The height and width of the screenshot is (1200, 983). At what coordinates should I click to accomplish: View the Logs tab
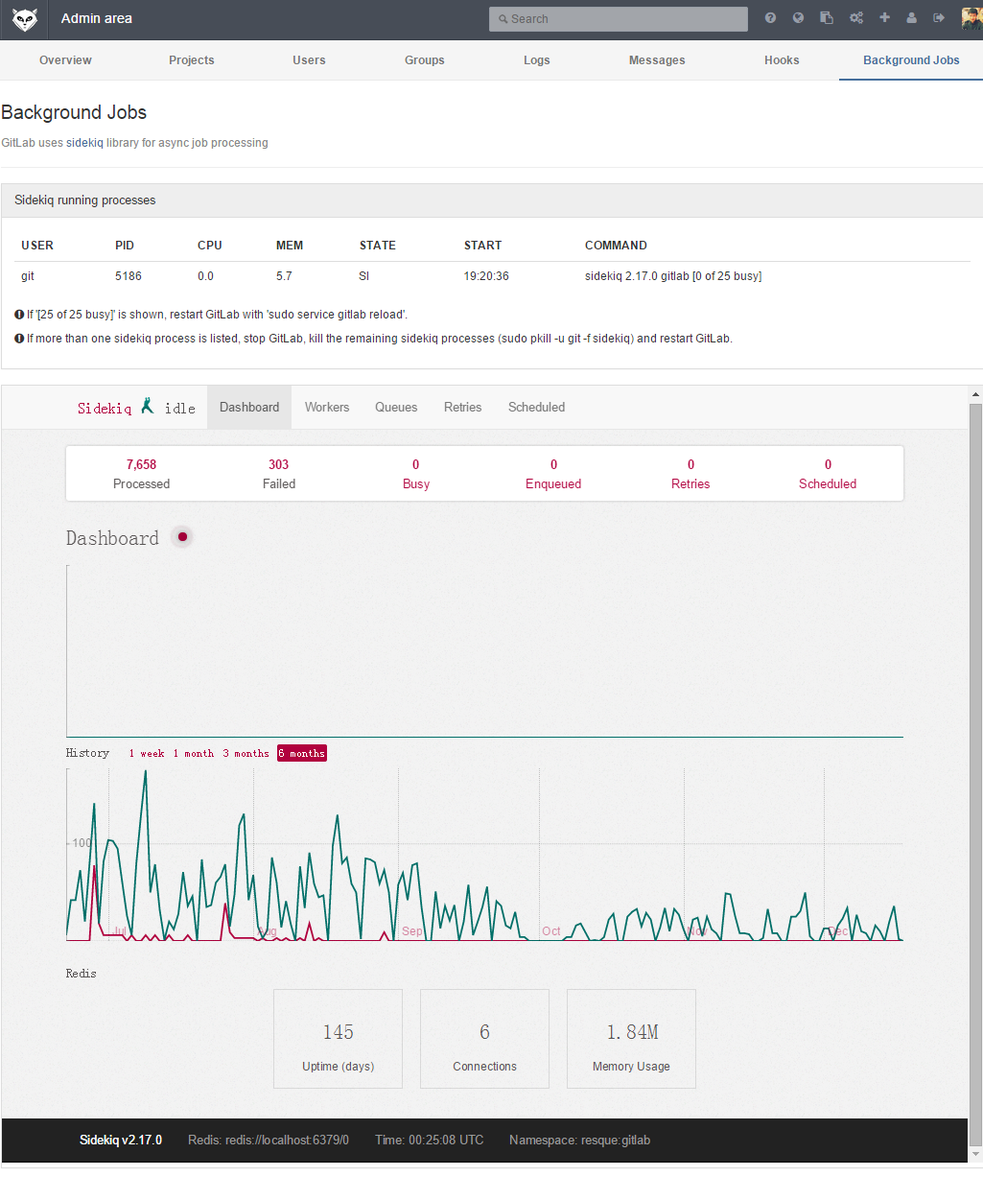click(537, 60)
